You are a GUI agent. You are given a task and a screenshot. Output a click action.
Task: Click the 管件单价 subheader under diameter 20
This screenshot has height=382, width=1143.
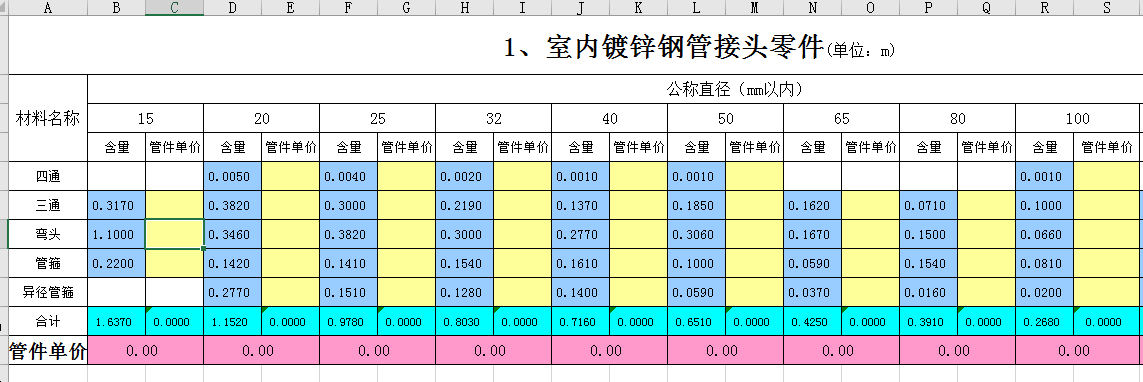coord(290,147)
